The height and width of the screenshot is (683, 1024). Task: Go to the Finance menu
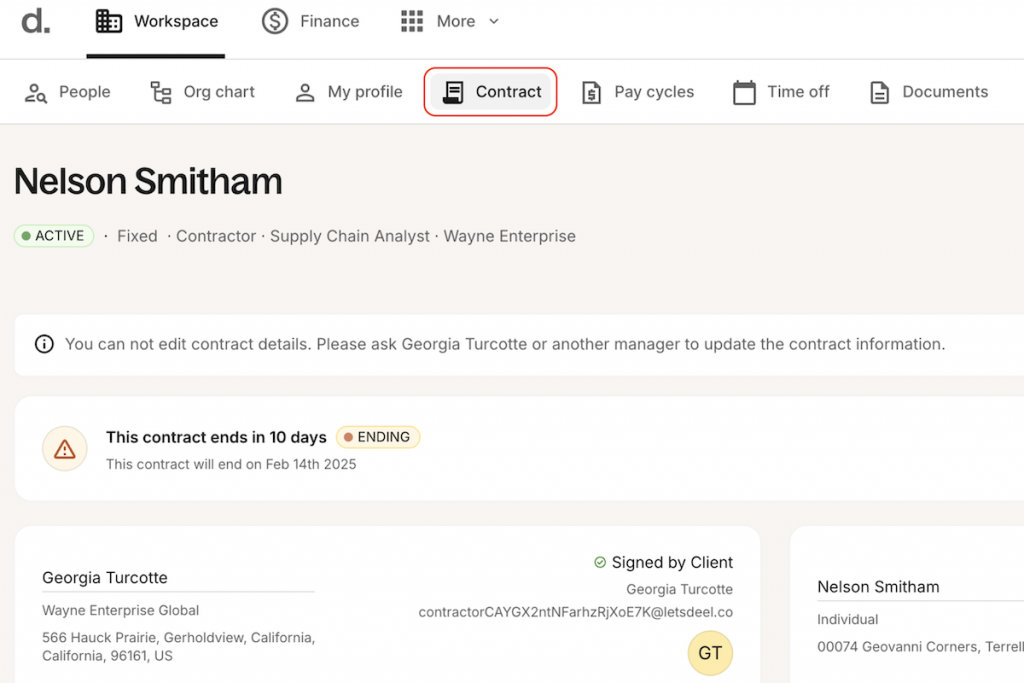coord(310,21)
